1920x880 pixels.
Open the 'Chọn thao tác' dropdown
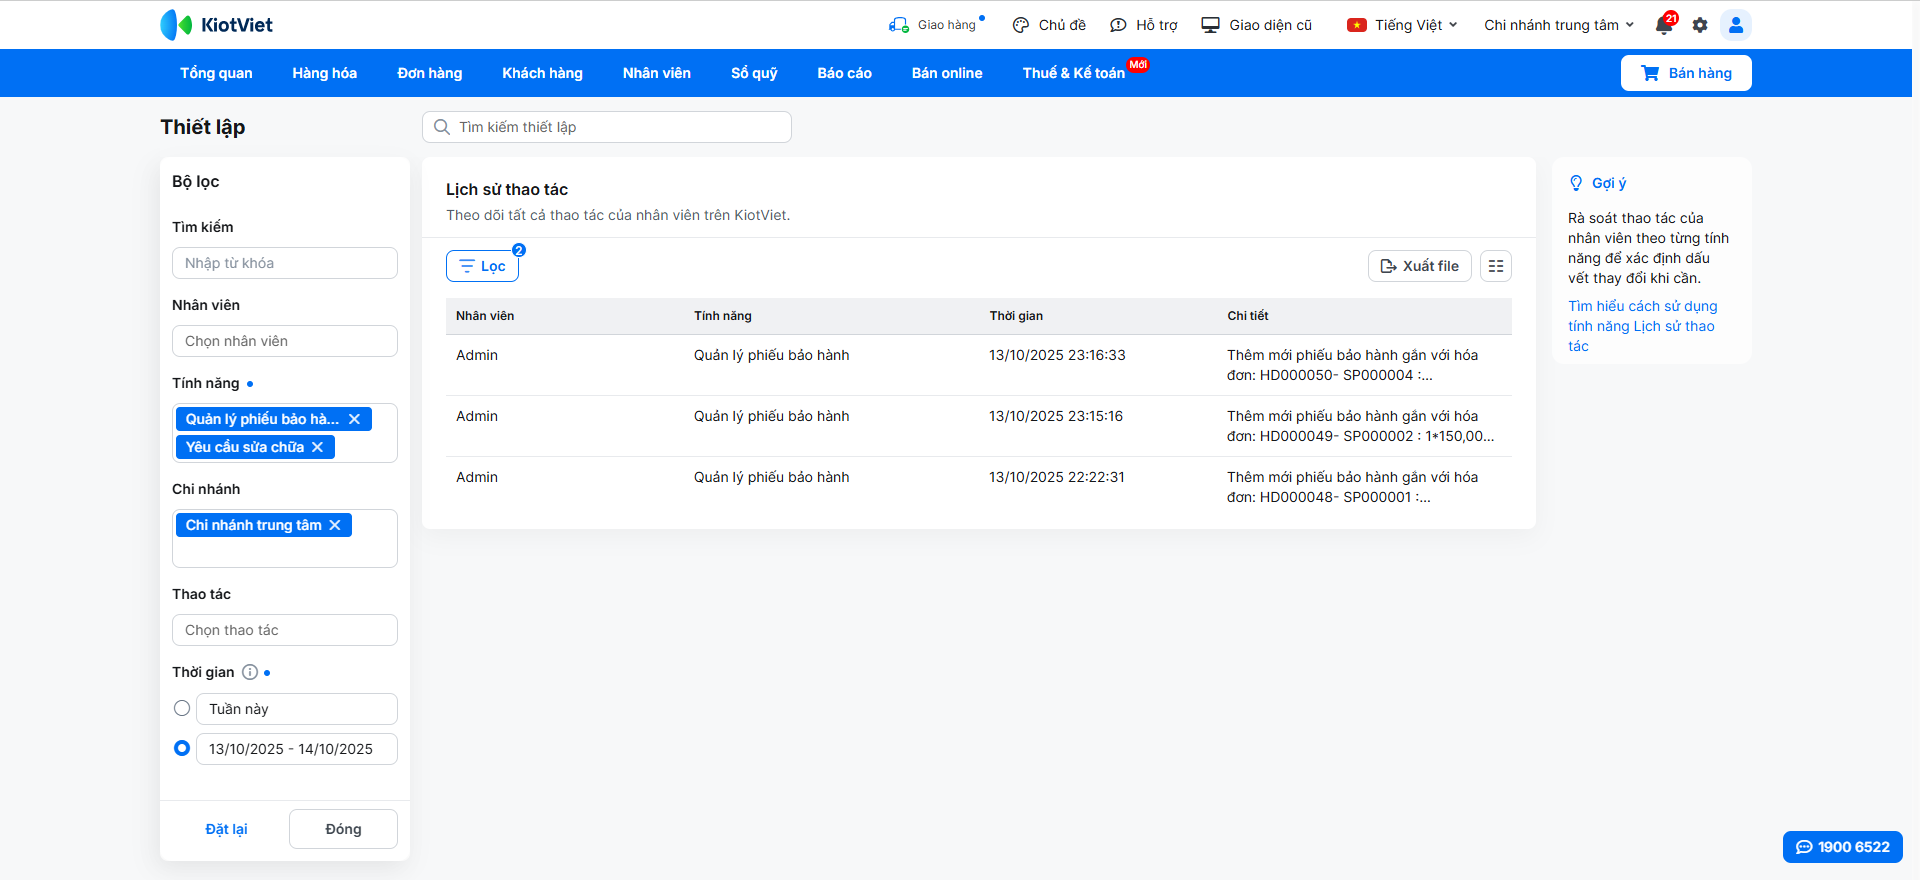[x=285, y=630]
